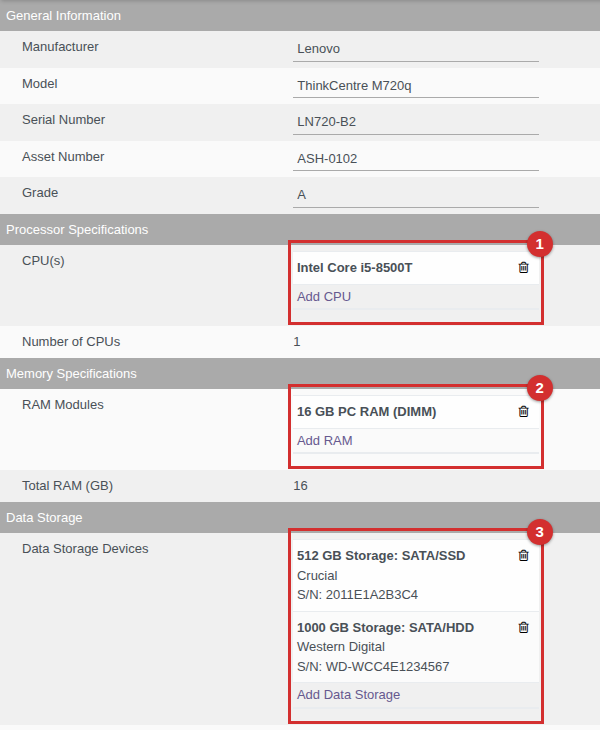
Task: Click the Crucial manufacturer text
Action: (317, 575)
